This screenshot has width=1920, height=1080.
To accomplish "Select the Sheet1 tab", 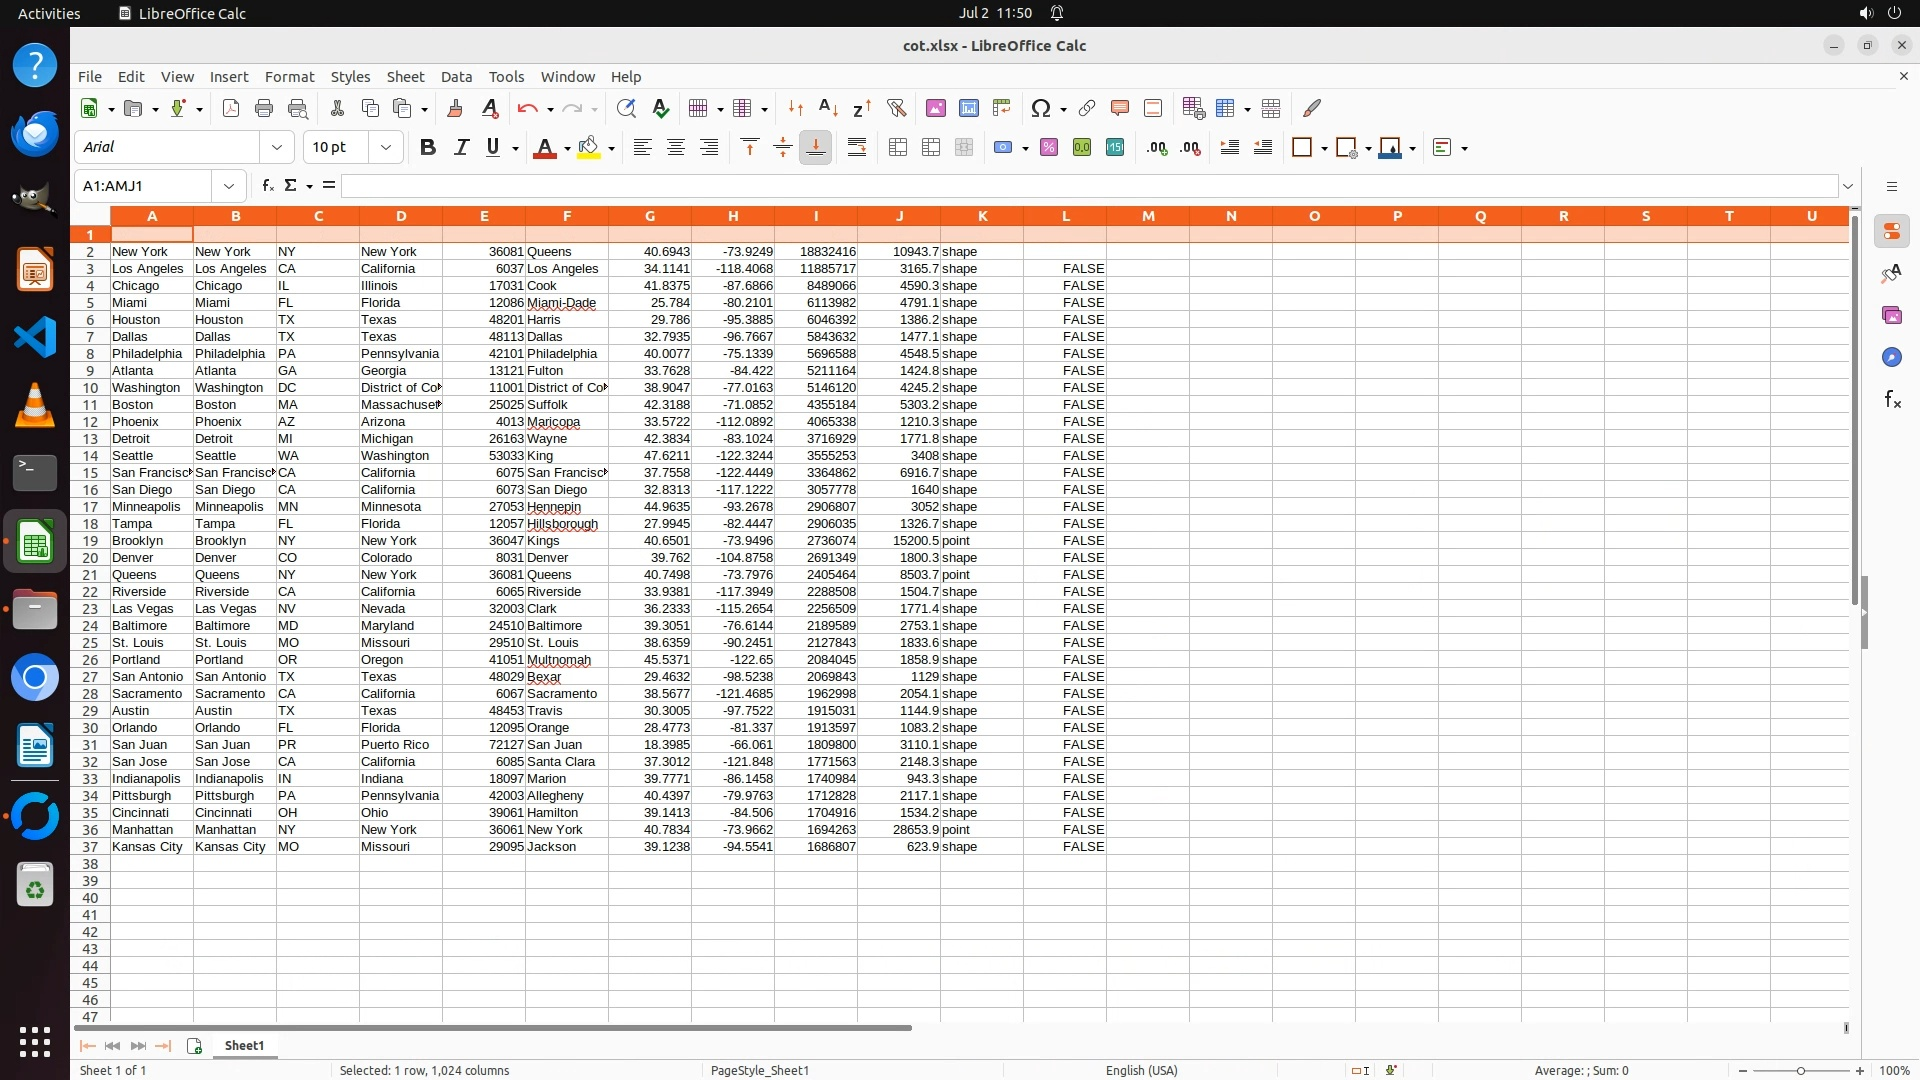I will tap(244, 1046).
